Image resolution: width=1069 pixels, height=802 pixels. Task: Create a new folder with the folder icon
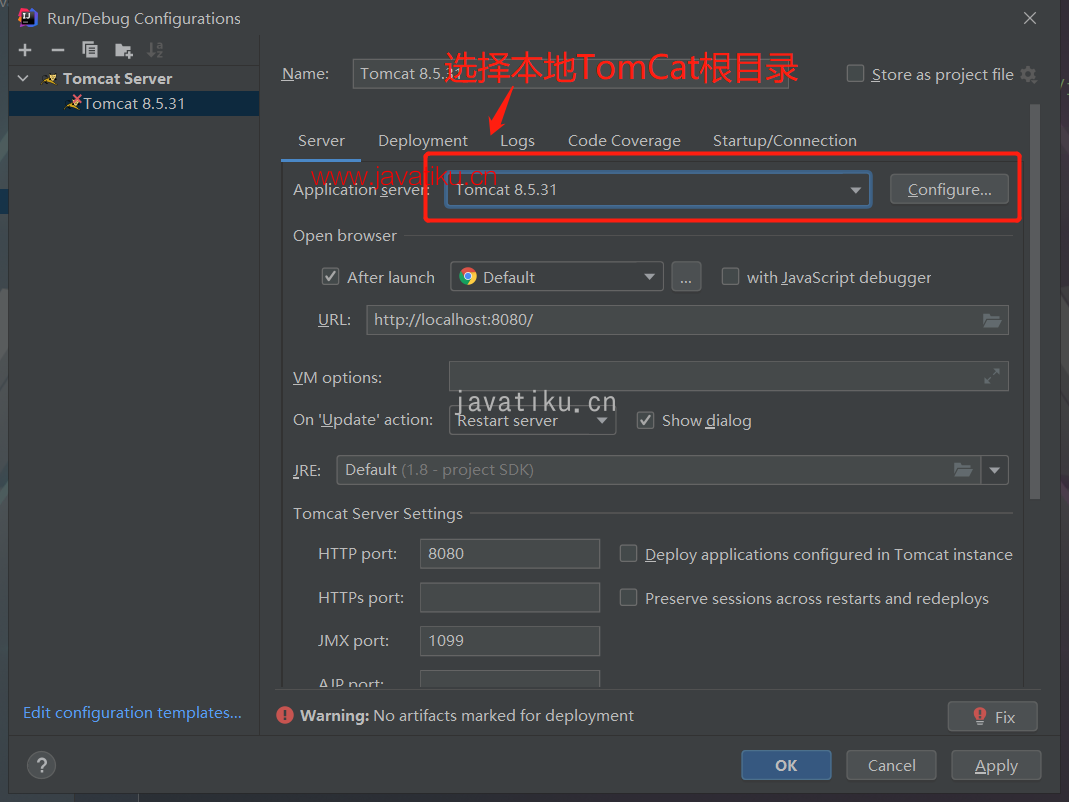pyautogui.click(x=123, y=50)
